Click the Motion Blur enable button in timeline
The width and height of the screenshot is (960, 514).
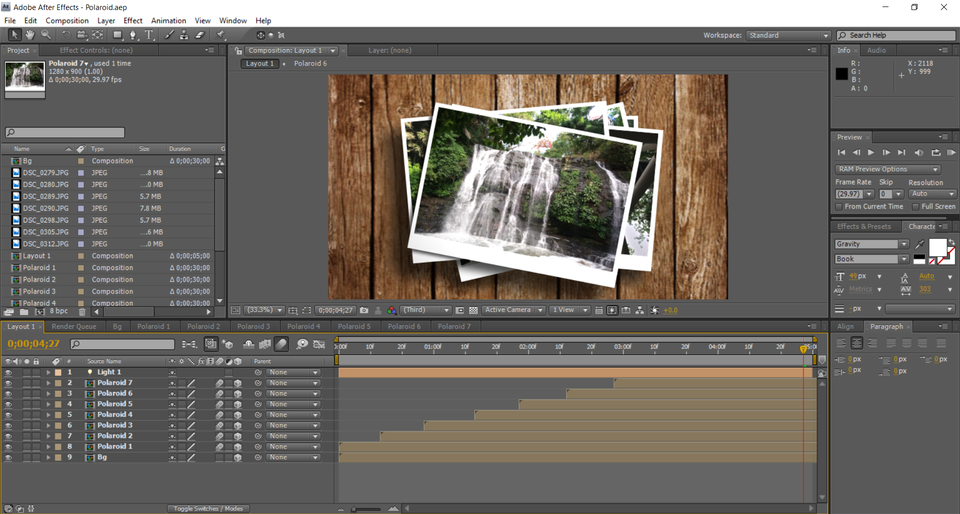(x=282, y=344)
